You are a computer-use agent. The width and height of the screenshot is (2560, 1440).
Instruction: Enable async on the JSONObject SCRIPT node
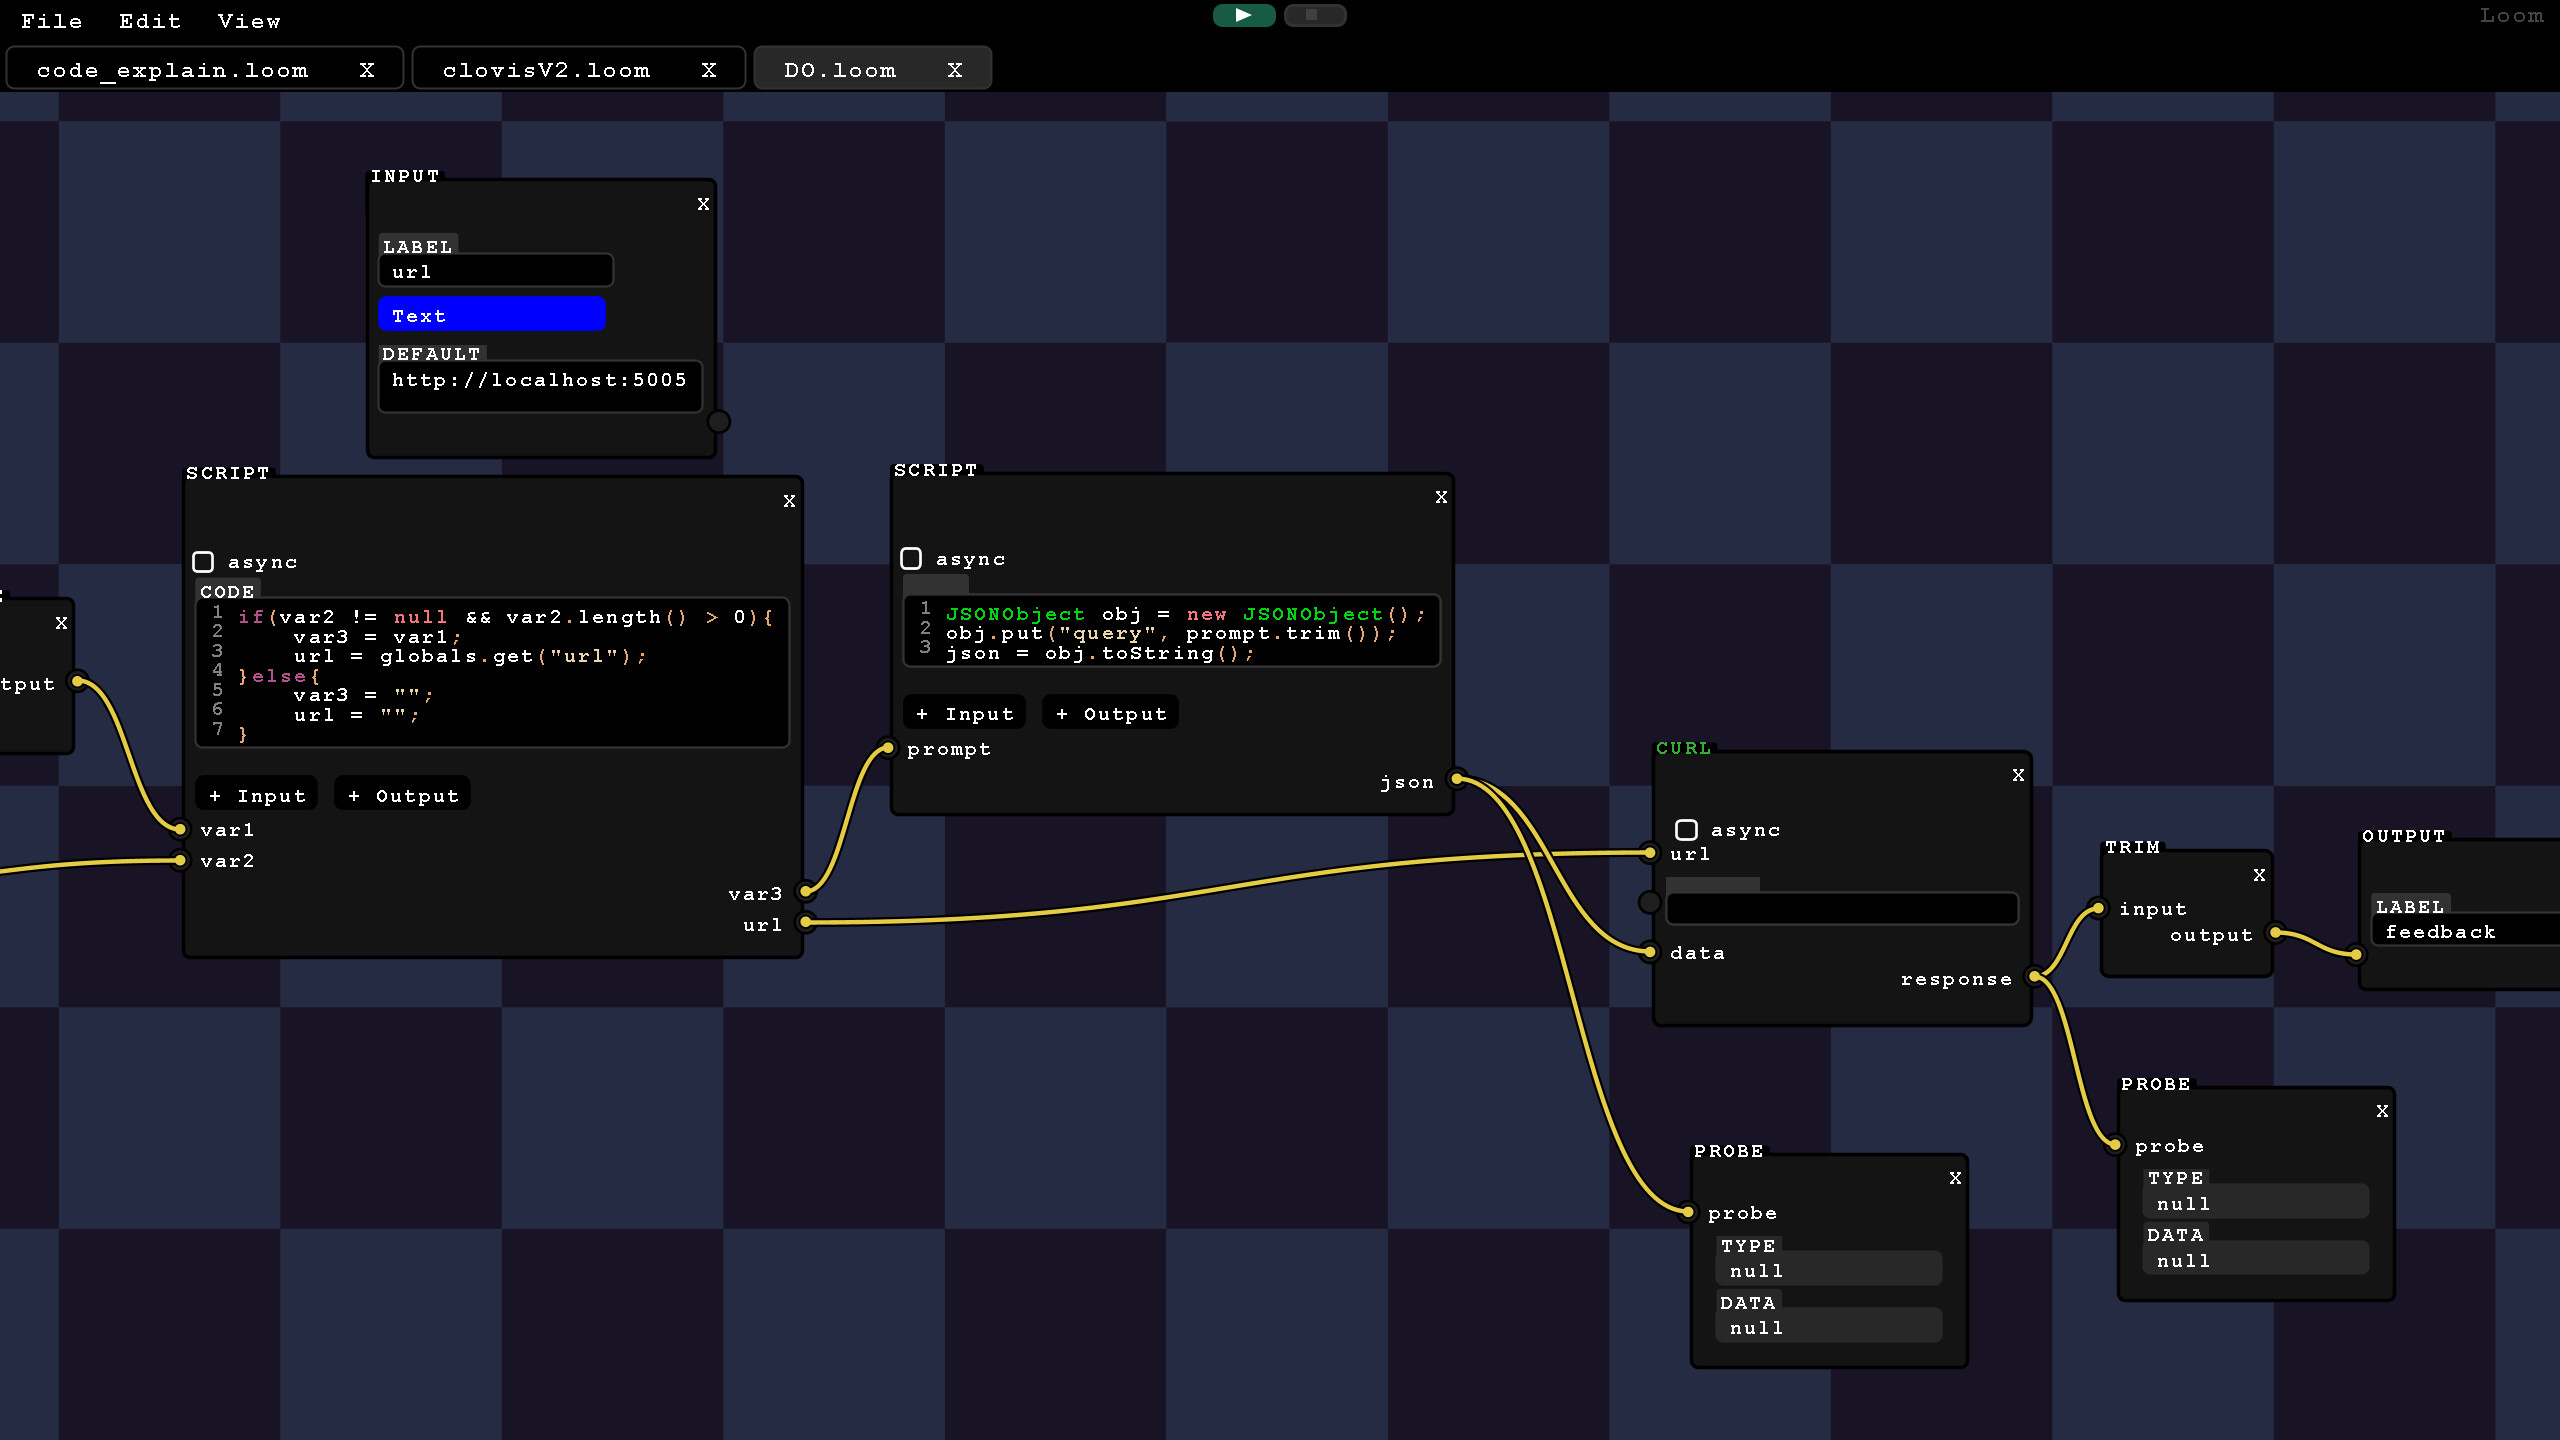[912, 558]
